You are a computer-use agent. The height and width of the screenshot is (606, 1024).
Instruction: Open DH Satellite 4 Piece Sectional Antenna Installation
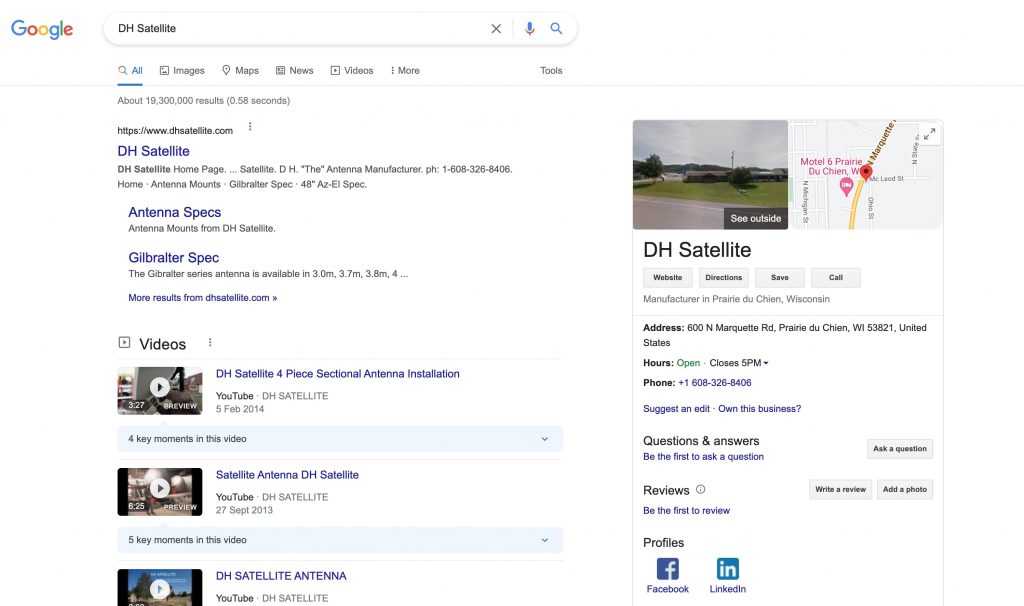pyautogui.click(x=338, y=374)
